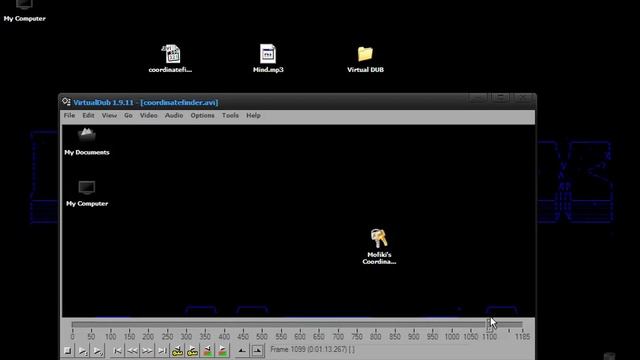
Task: Open the Help menu
Action: click(x=253, y=116)
